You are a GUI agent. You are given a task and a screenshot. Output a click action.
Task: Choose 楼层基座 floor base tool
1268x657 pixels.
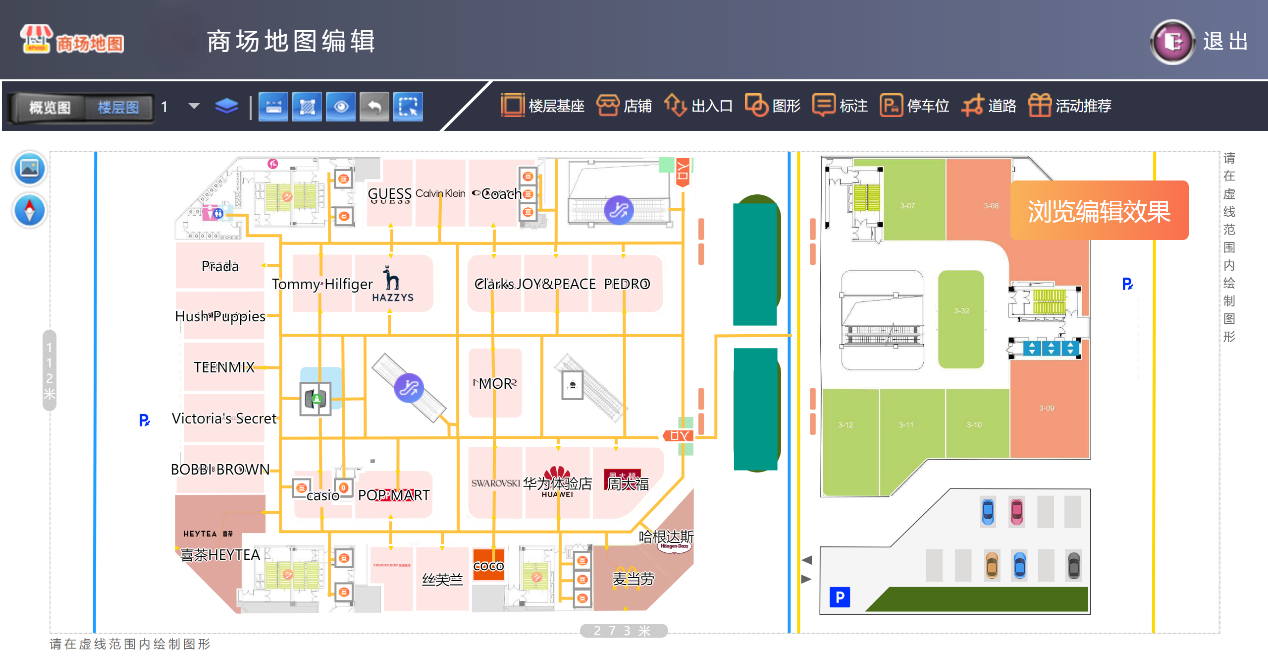tap(542, 106)
